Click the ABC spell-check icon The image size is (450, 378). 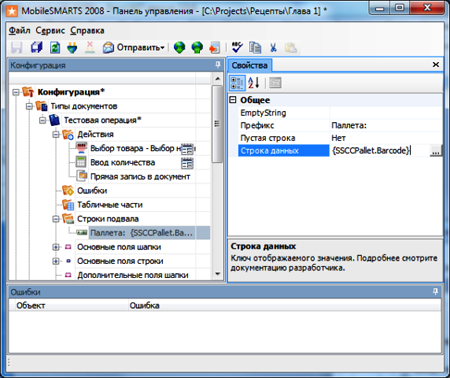click(237, 48)
